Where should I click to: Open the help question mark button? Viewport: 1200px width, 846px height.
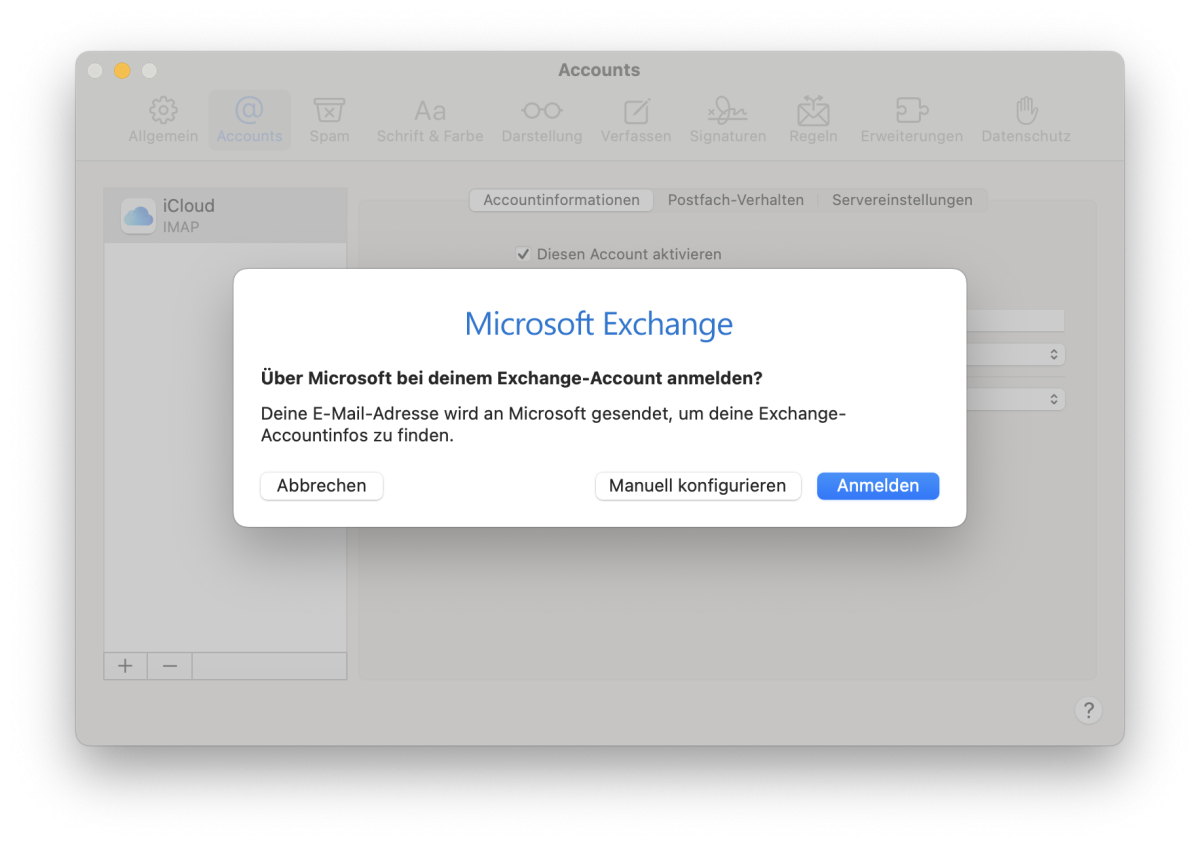click(1088, 710)
